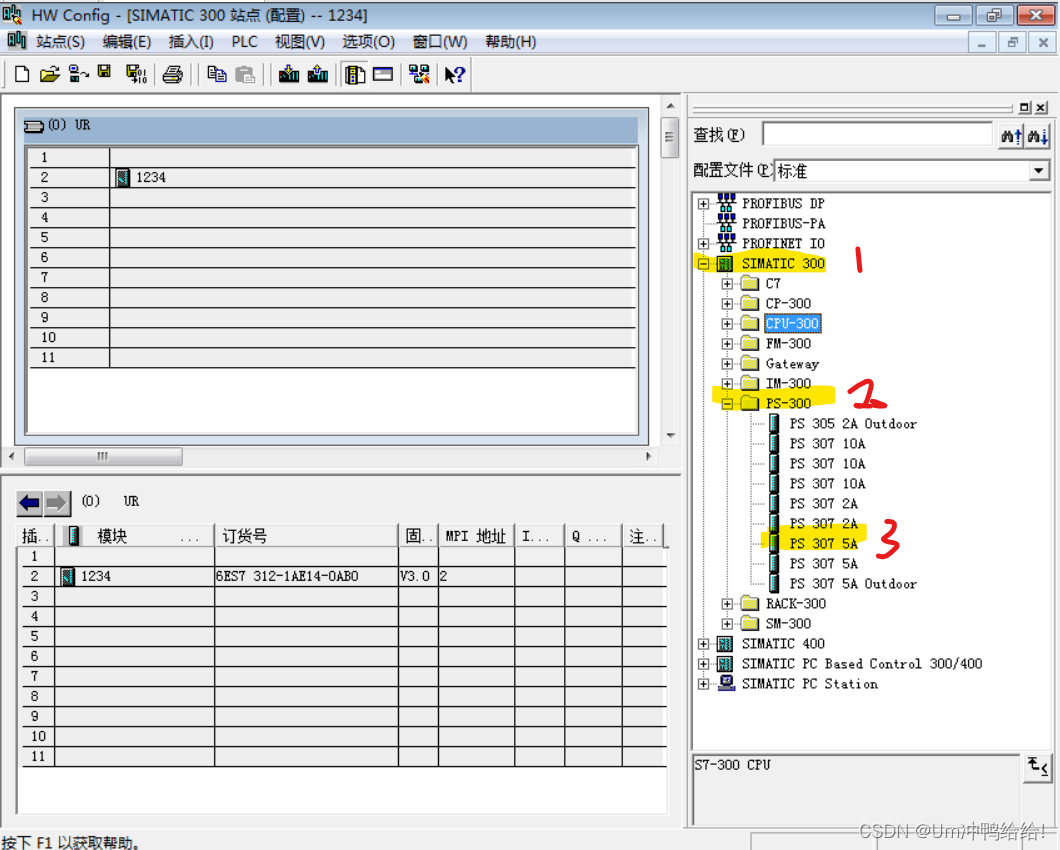Click the search-down binoculars icon
1060x850 pixels.
pos(1038,136)
